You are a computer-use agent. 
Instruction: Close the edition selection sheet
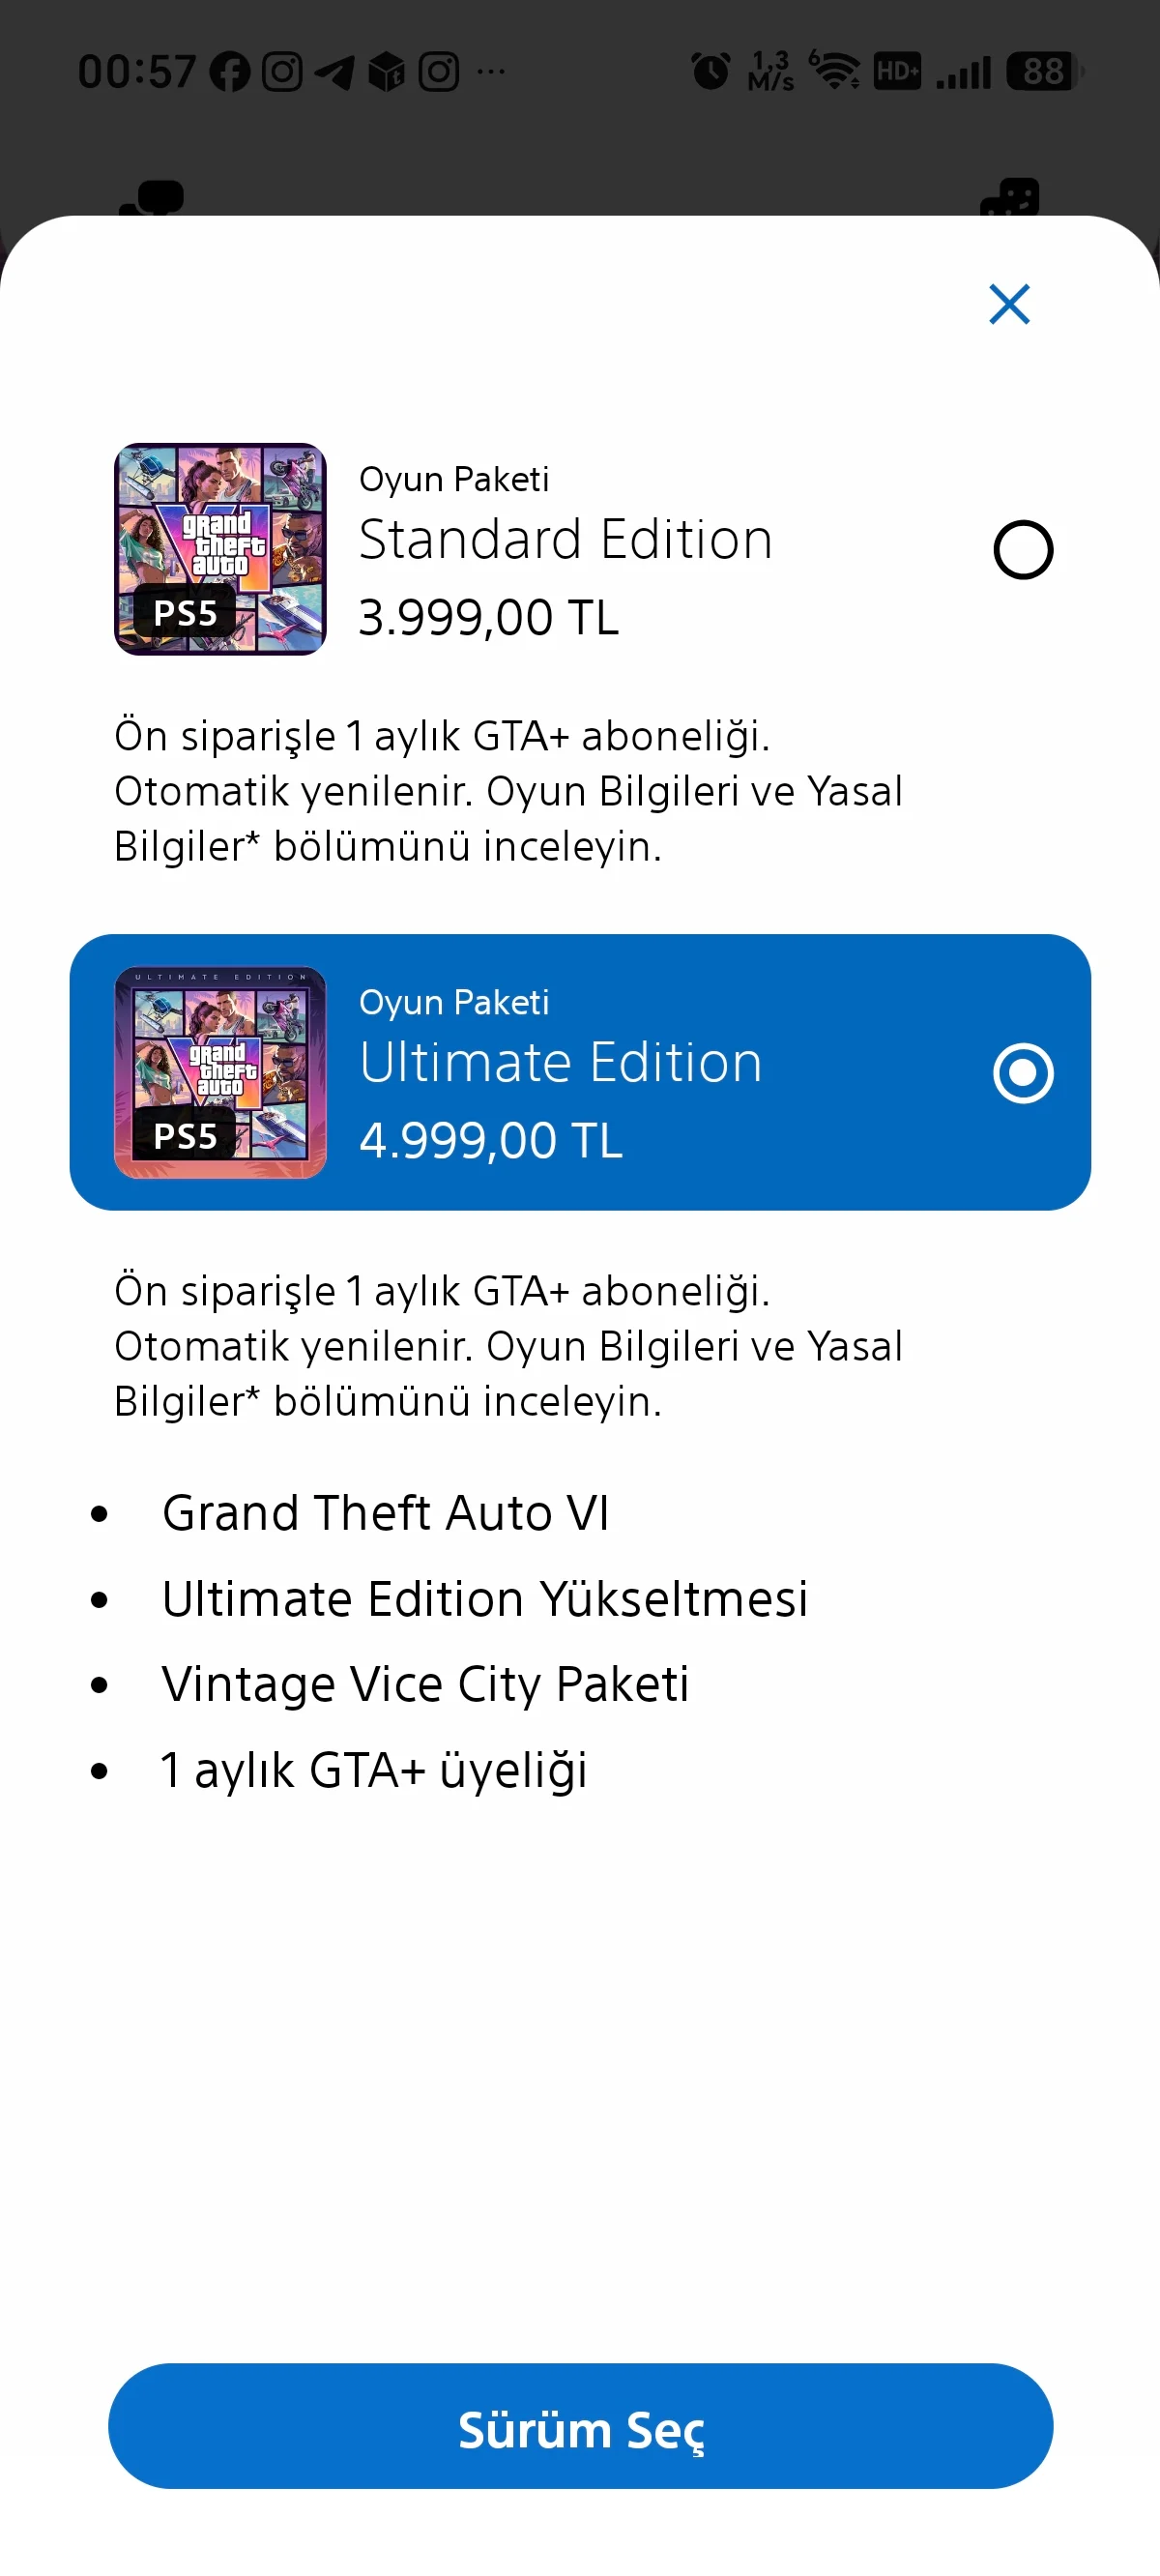click(1009, 304)
